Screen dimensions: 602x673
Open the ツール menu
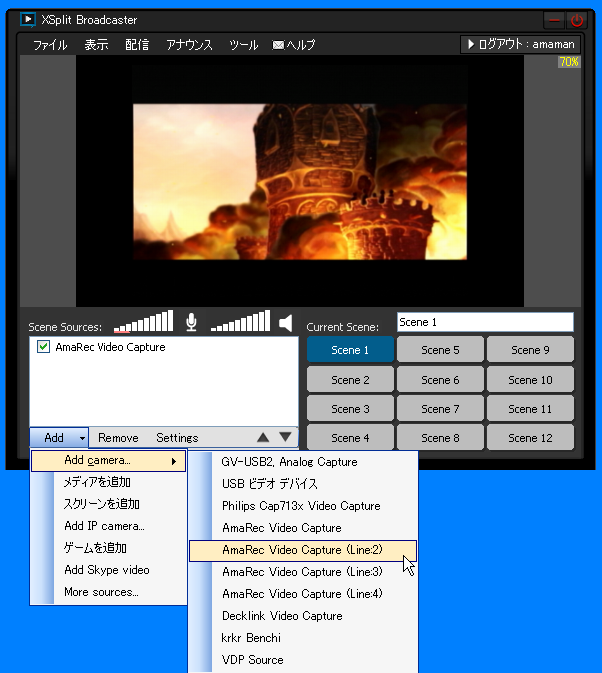[243, 45]
